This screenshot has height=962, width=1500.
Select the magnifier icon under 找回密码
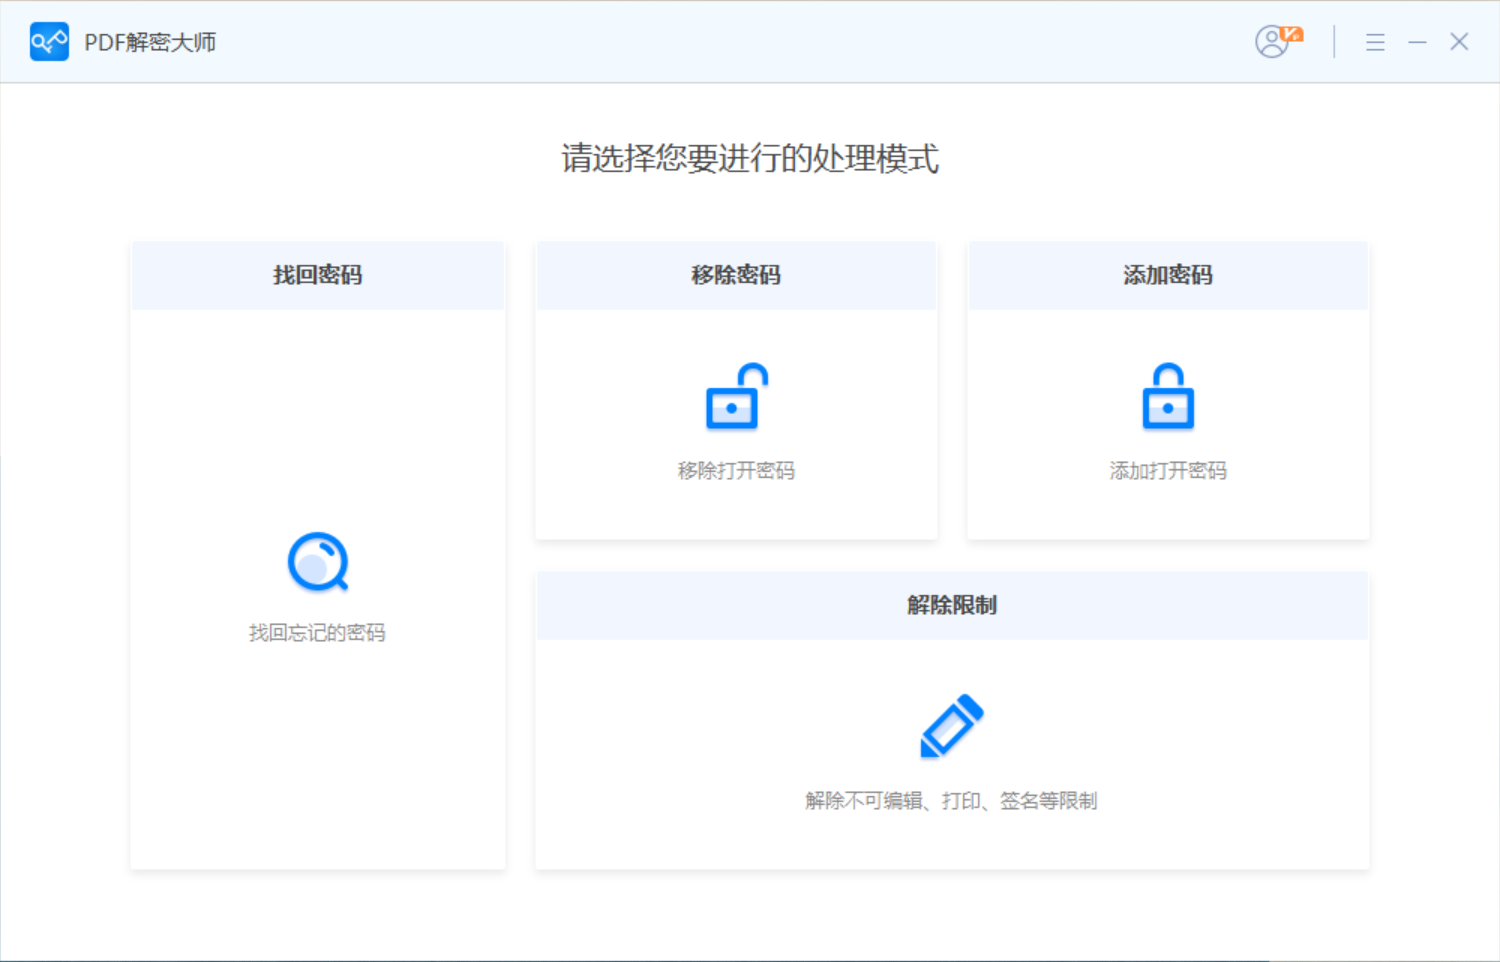pyautogui.click(x=317, y=562)
